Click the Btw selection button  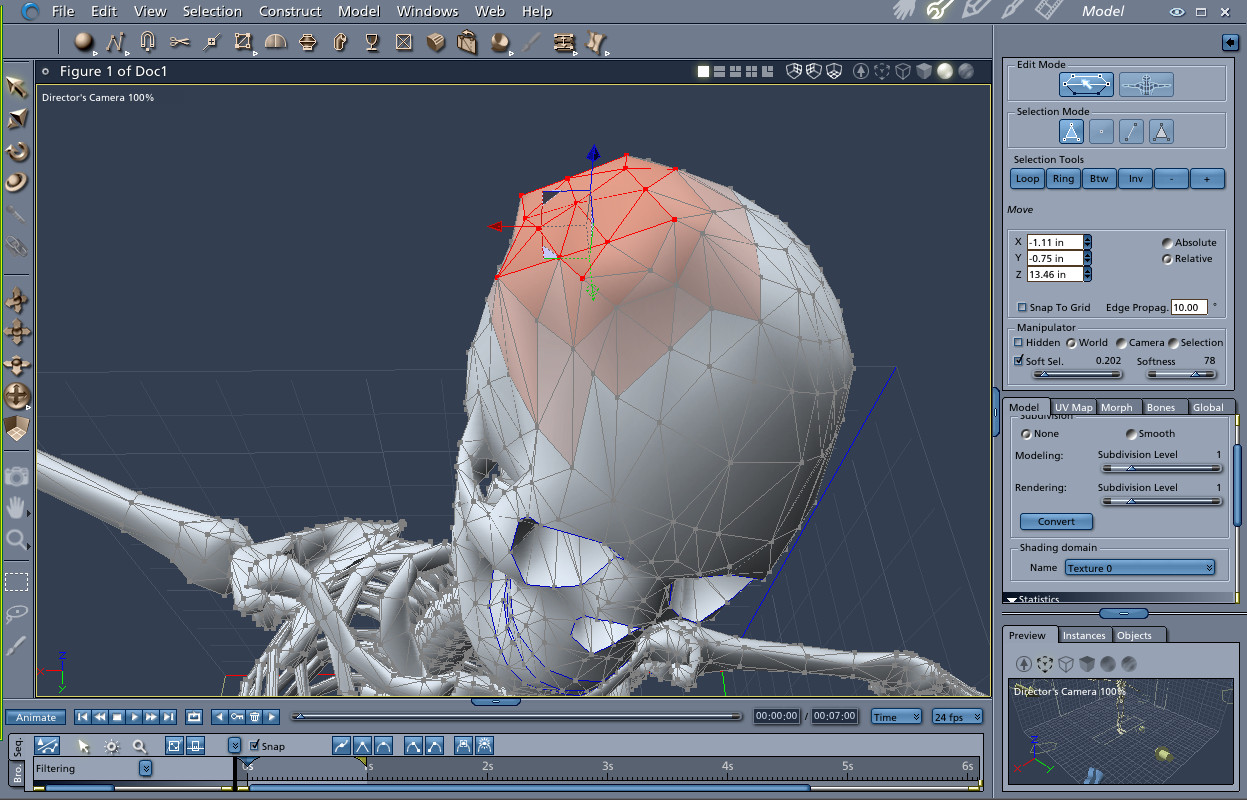coord(1099,179)
